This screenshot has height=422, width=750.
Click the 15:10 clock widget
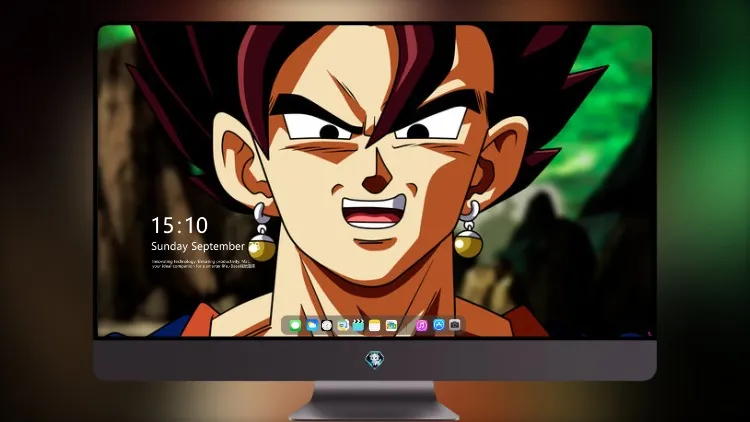(x=179, y=225)
